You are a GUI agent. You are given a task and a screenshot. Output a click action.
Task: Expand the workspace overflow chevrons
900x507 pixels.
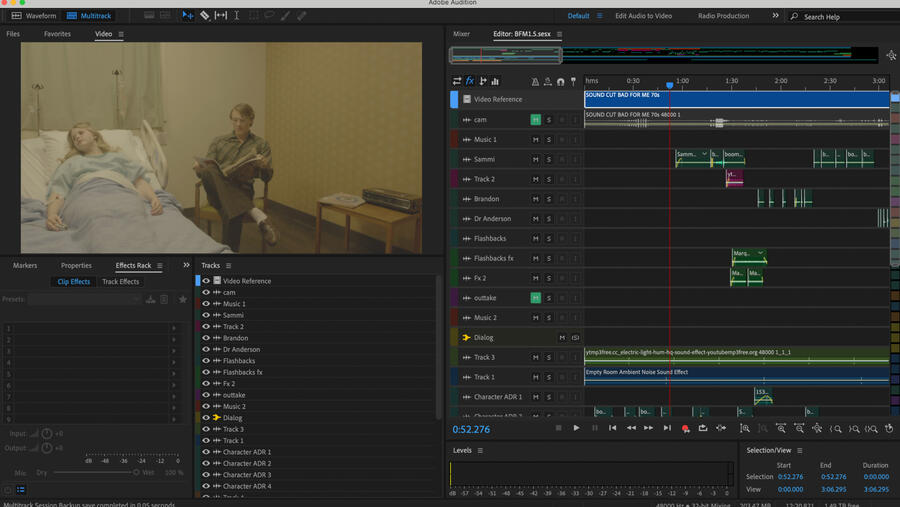[x=775, y=16]
